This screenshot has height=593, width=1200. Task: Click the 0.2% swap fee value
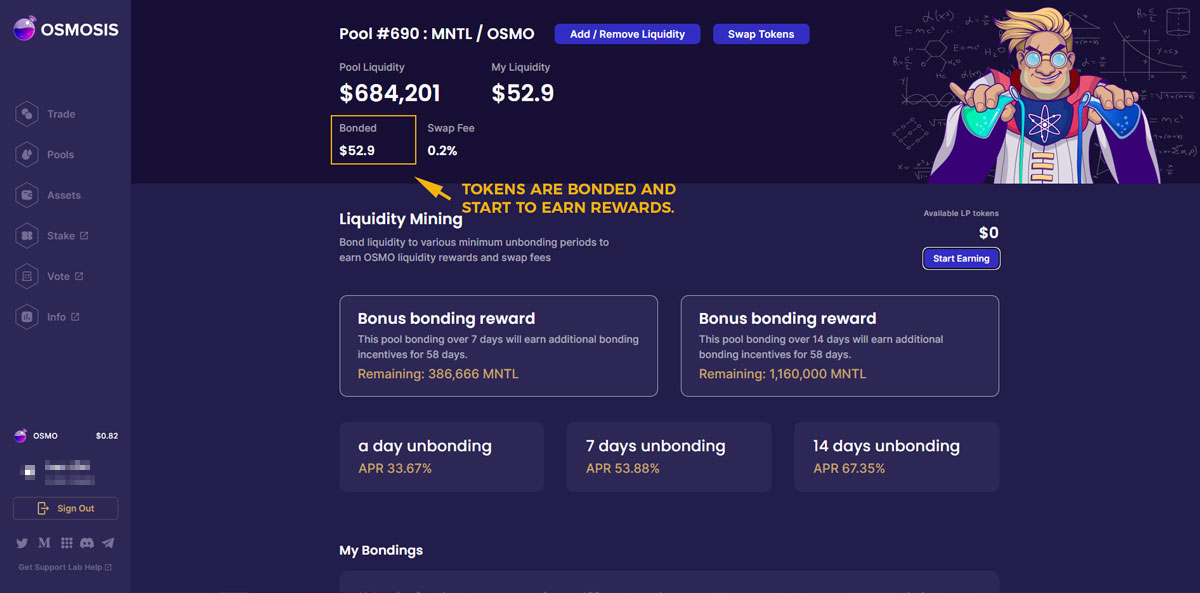point(442,151)
